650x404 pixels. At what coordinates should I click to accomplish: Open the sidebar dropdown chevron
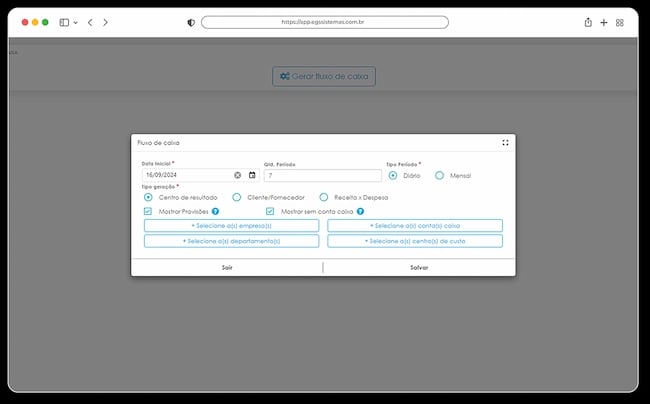tap(75, 23)
